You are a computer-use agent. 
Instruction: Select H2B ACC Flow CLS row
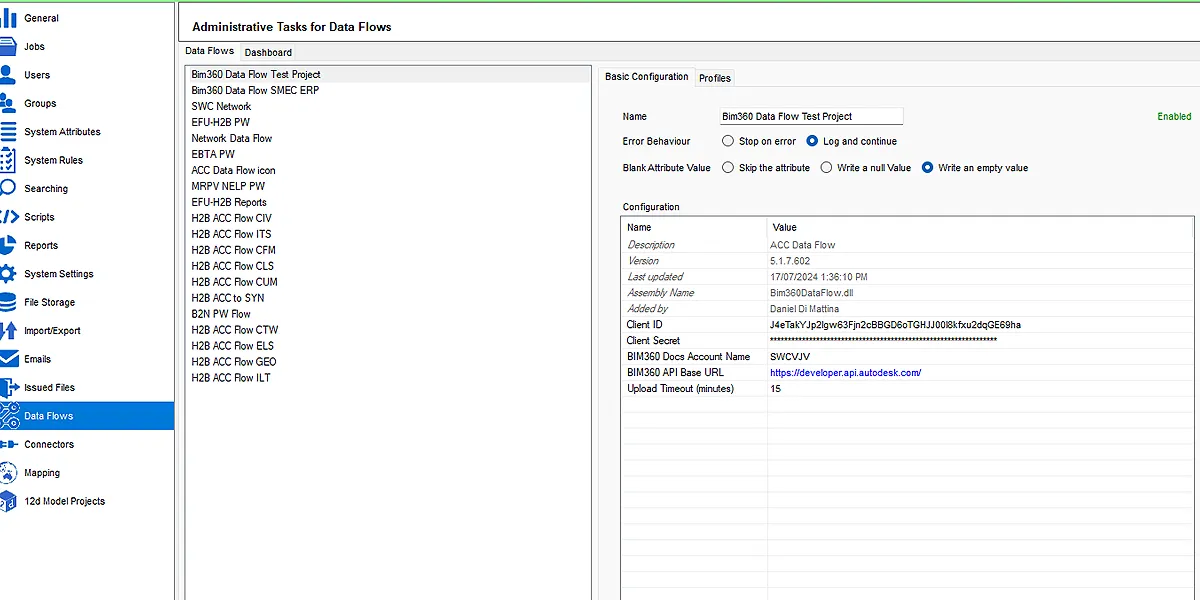(x=388, y=266)
